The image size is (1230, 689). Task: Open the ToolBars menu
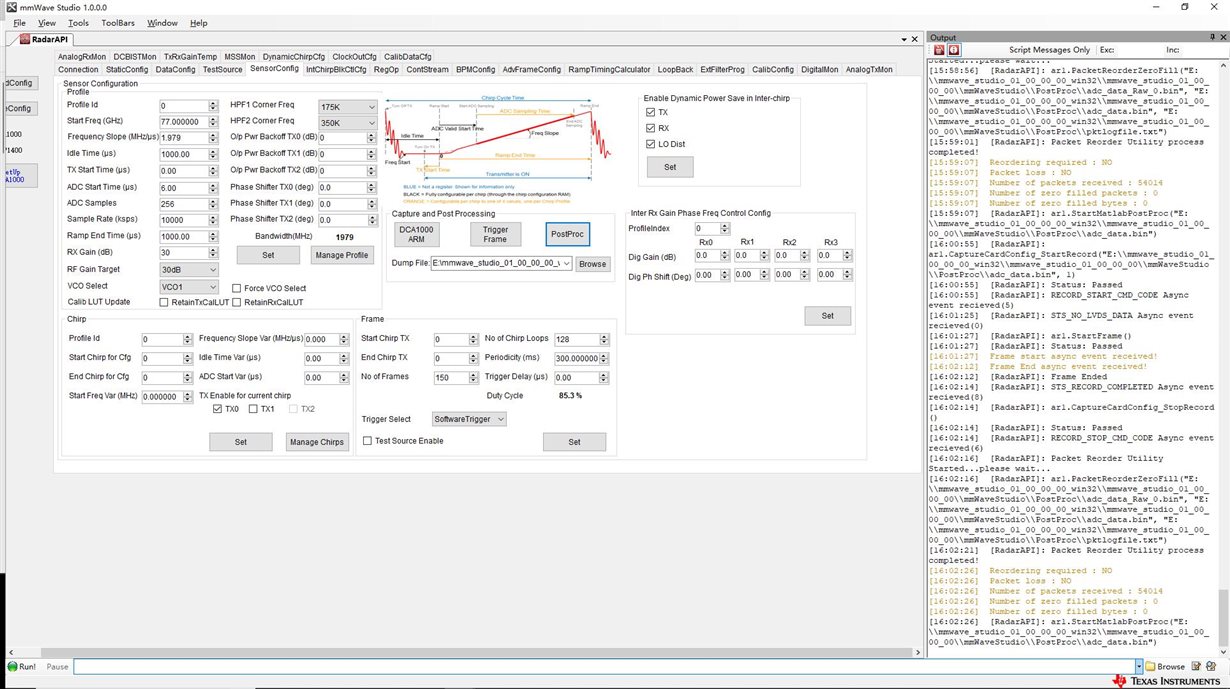[119, 22]
